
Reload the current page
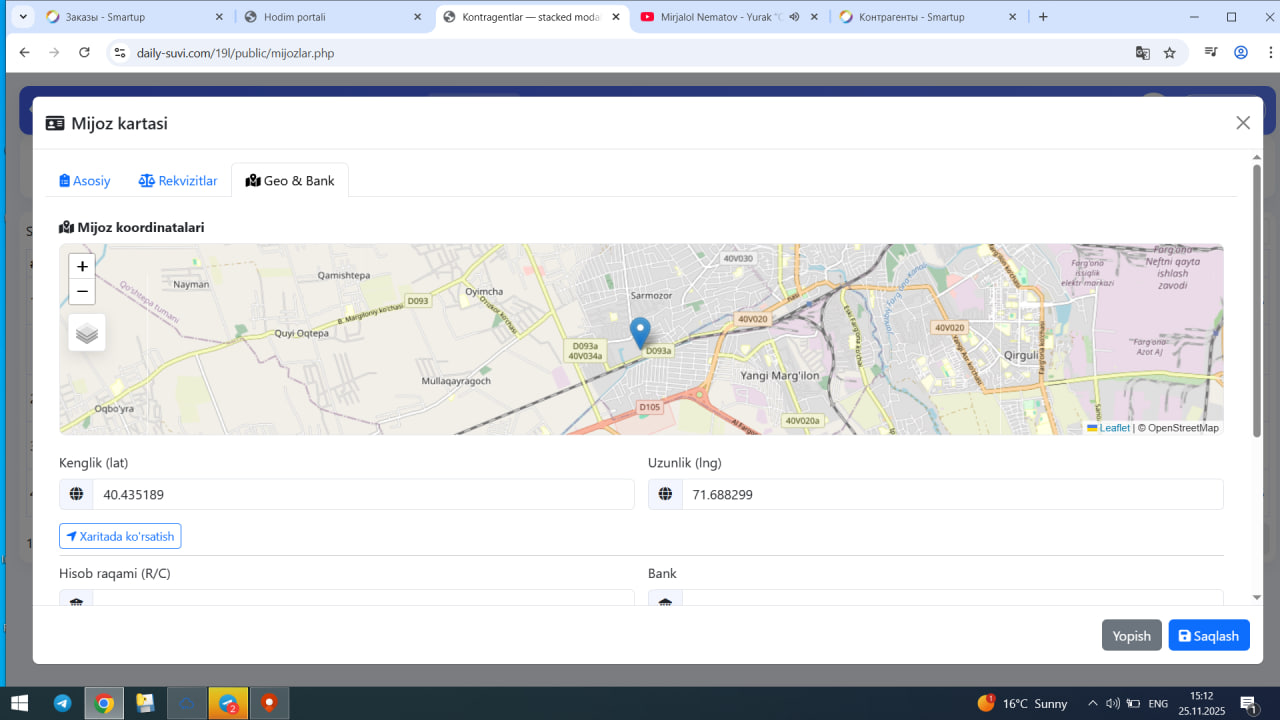pyautogui.click(x=84, y=53)
